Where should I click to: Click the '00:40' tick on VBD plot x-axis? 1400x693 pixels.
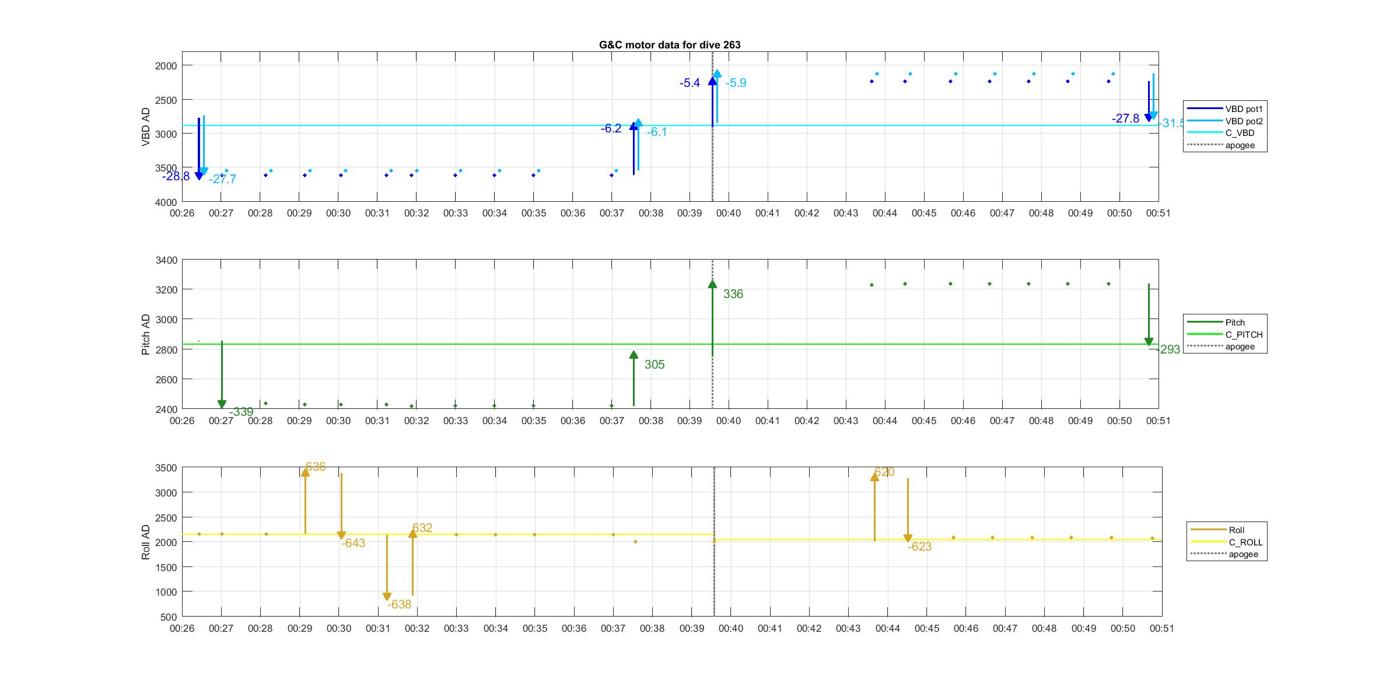coord(729,213)
